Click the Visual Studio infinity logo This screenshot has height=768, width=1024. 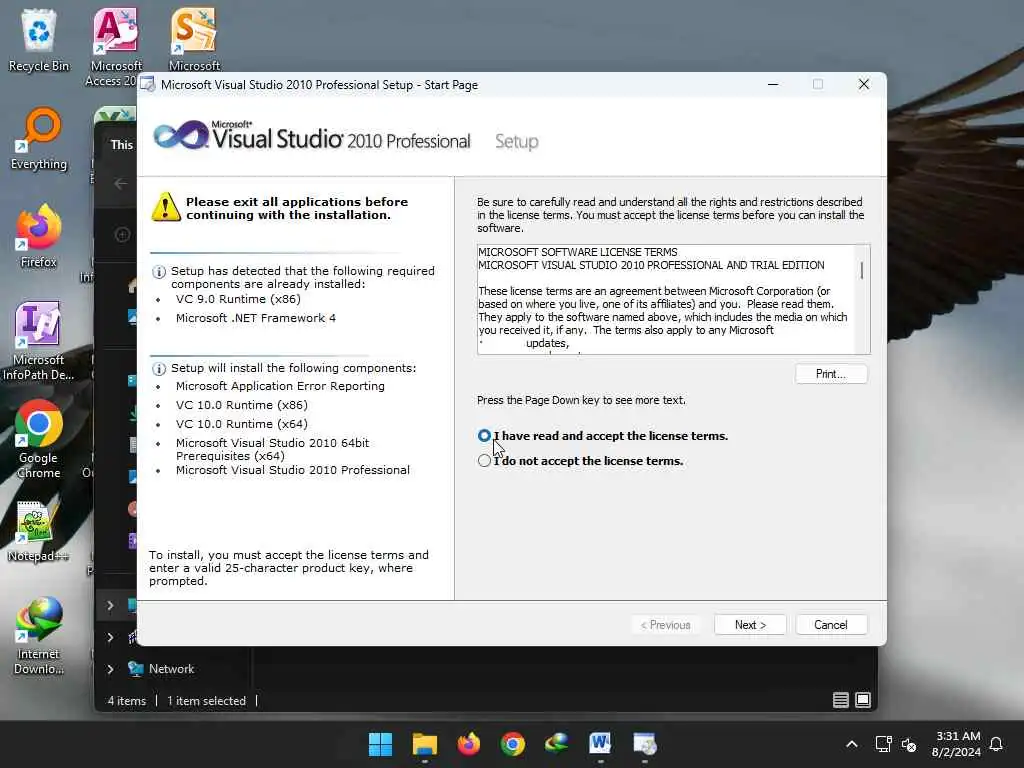(181, 135)
